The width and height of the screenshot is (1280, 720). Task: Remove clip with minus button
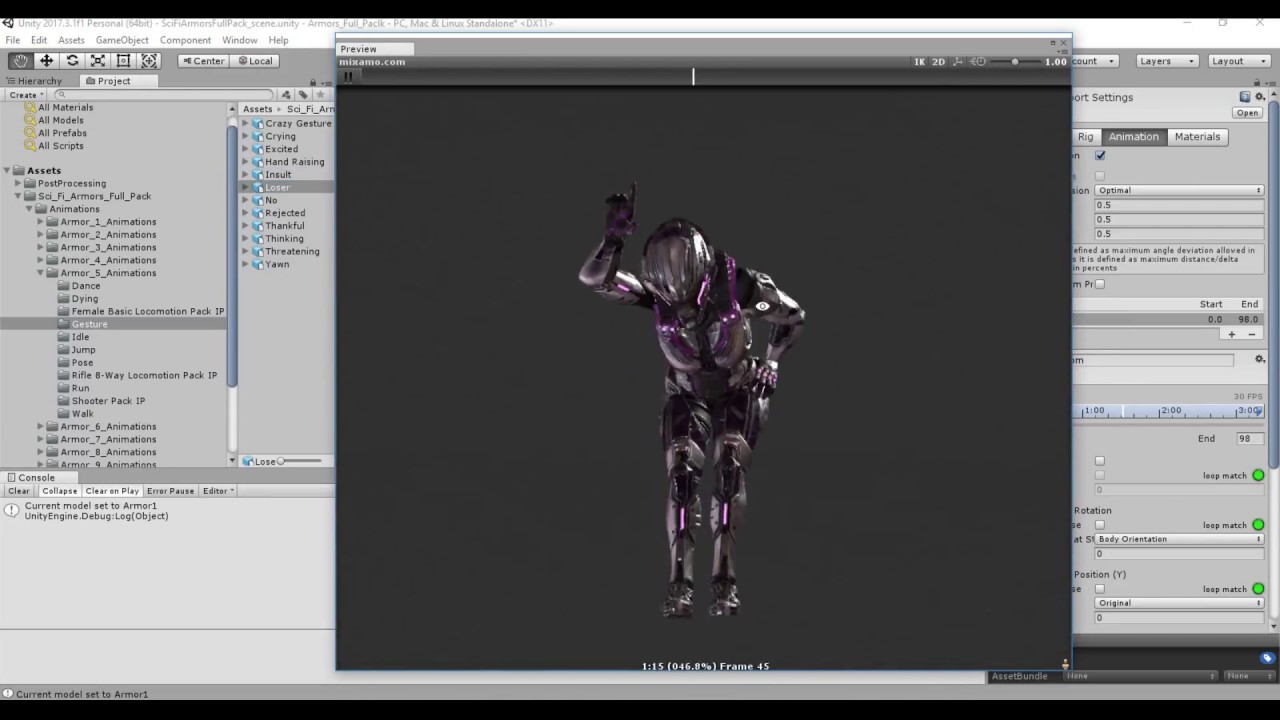pyautogui.click(x=1250, y=334)
